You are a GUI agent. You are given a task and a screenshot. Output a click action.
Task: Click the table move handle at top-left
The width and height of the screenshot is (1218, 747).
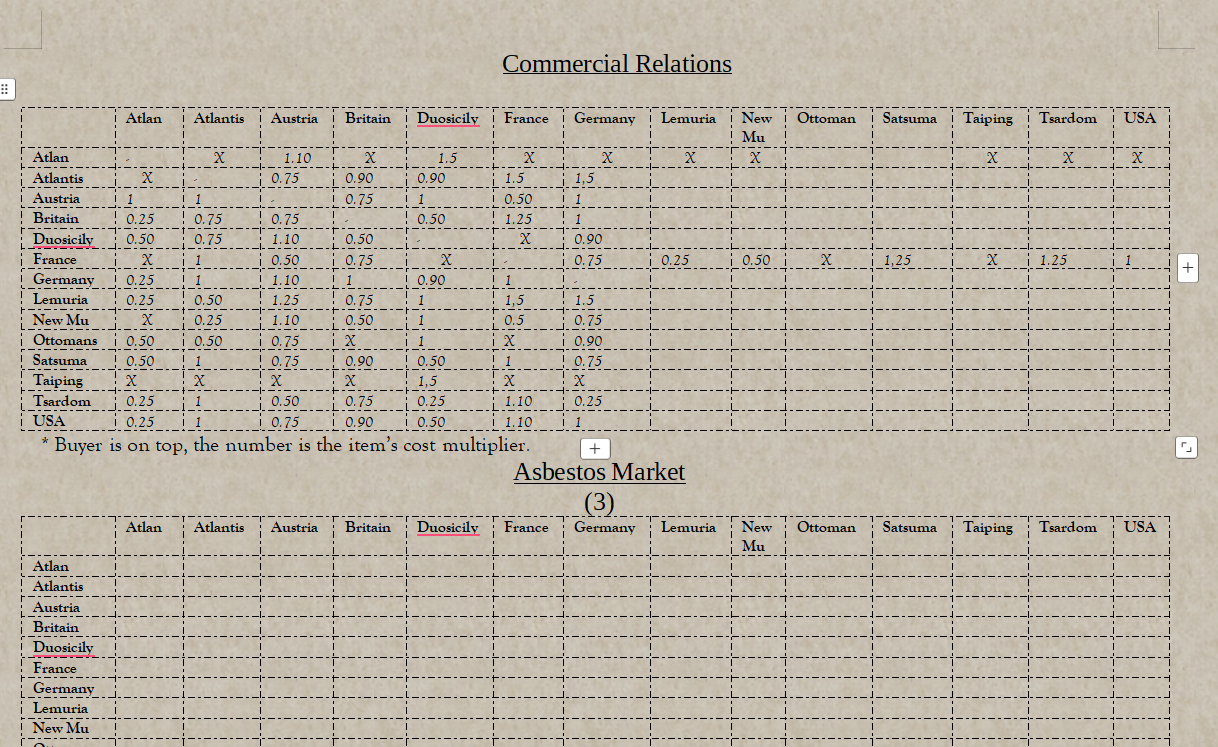click(x=6, y=89)
